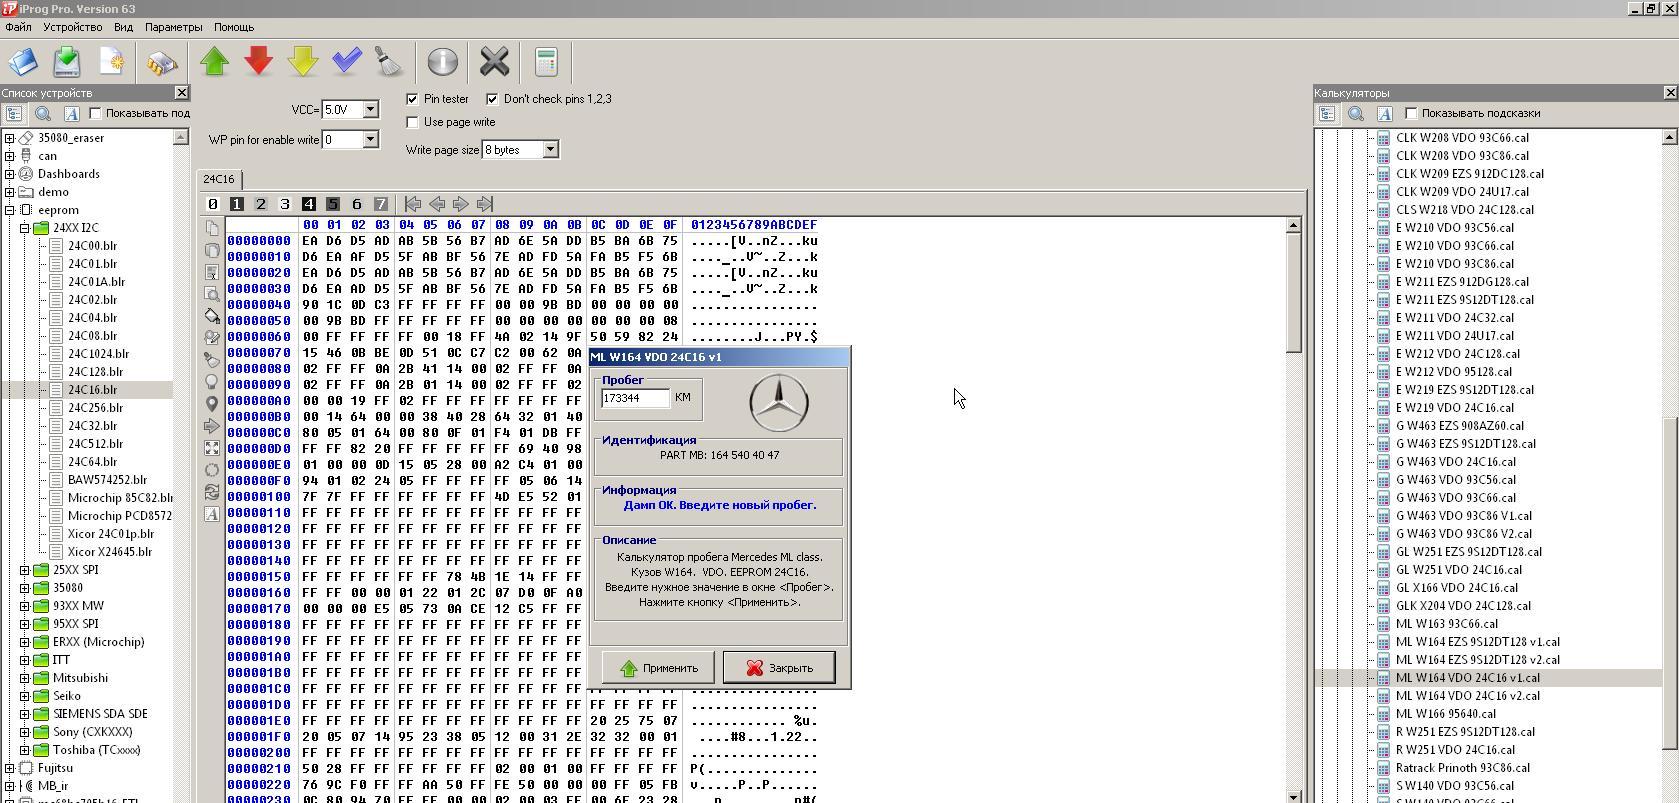
Task: Open the Параметры menu
Action: point(173,27)
